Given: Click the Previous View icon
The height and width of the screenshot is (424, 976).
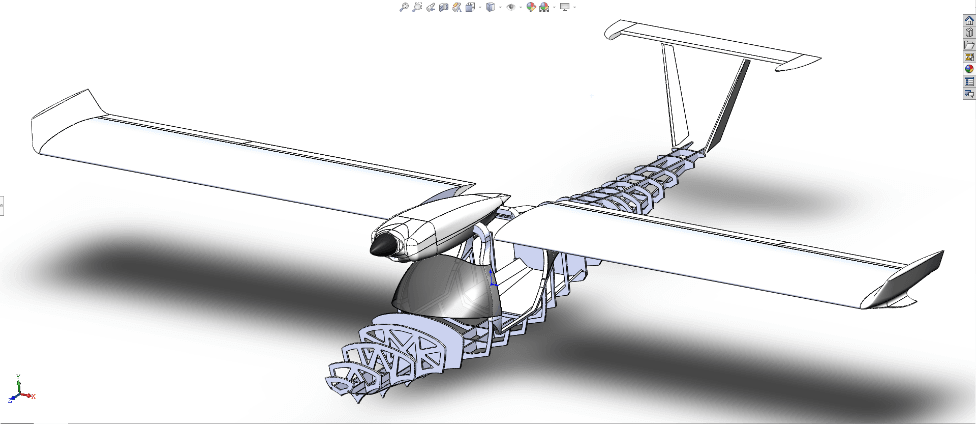Looking at the screenshot, I should pyautogui.click(x=430, y=7).
